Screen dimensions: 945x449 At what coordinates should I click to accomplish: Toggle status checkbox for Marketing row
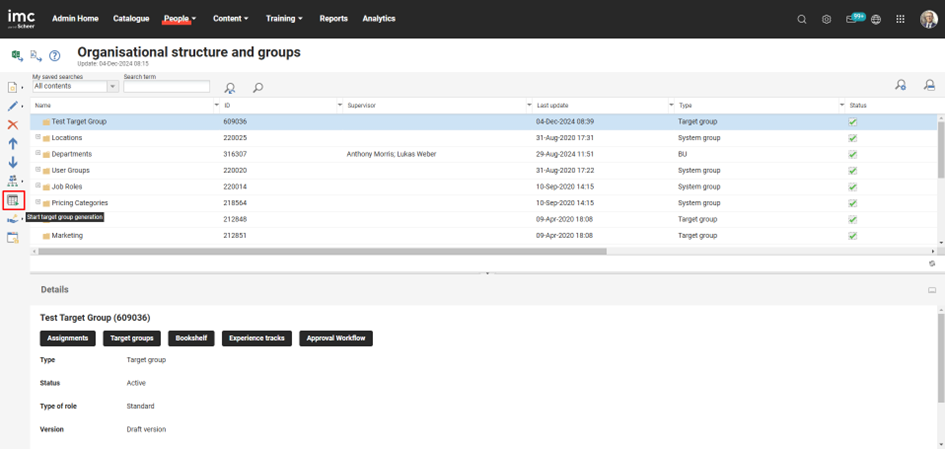pos(853,236)
